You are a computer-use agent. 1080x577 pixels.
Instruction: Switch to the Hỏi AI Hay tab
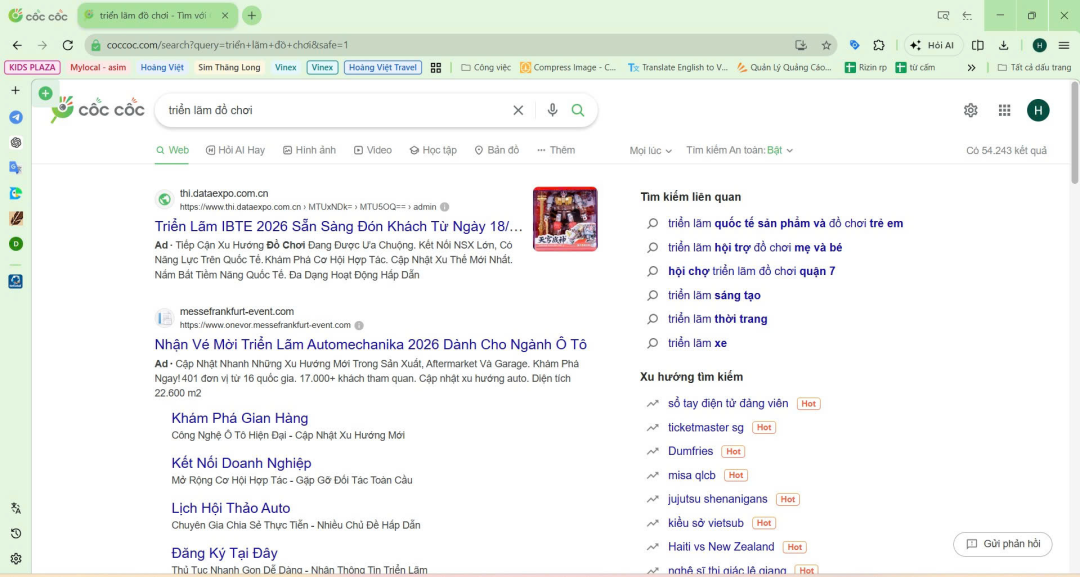(235, 150)
